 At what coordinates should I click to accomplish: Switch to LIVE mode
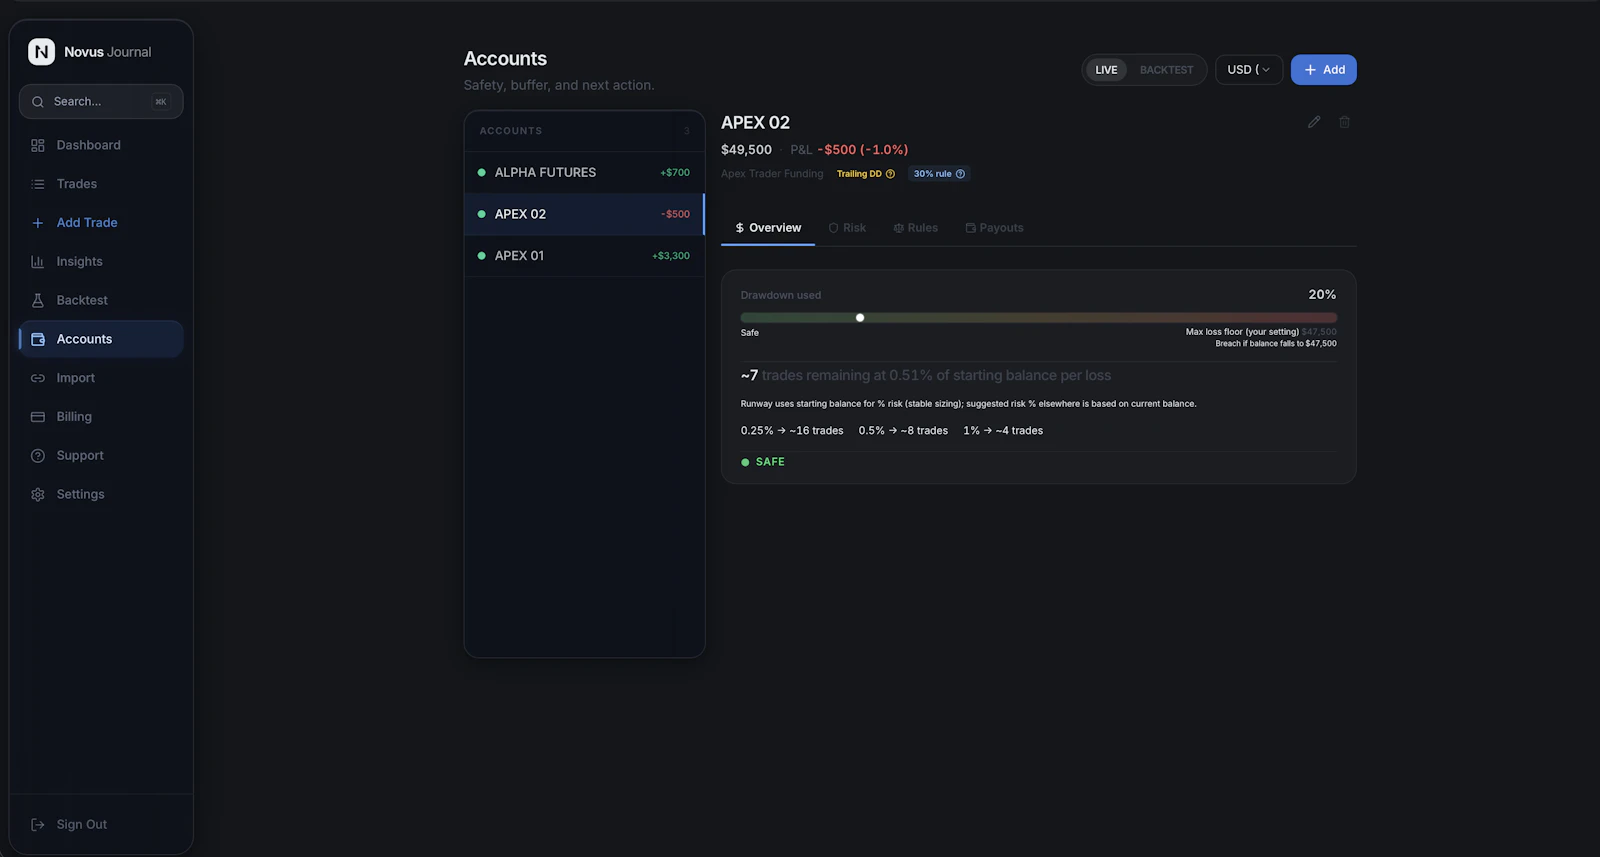(x=1106, y=70)
